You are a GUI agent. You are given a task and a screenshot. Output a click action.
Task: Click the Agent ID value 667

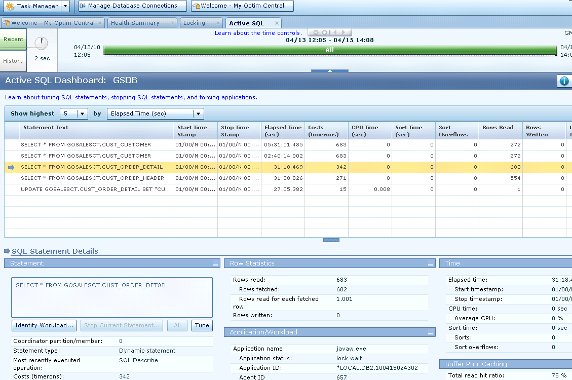click(342, 377)
